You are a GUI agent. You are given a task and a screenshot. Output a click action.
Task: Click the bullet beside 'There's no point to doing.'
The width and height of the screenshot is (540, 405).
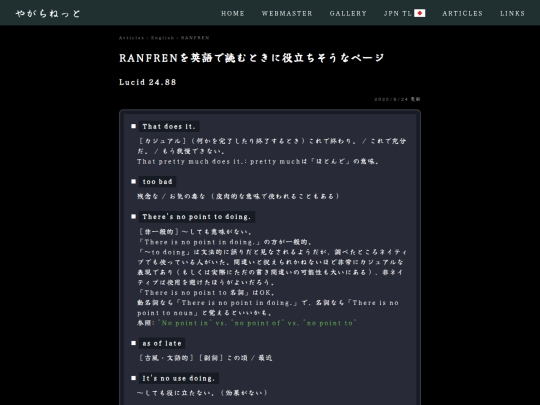pos(134,217)
